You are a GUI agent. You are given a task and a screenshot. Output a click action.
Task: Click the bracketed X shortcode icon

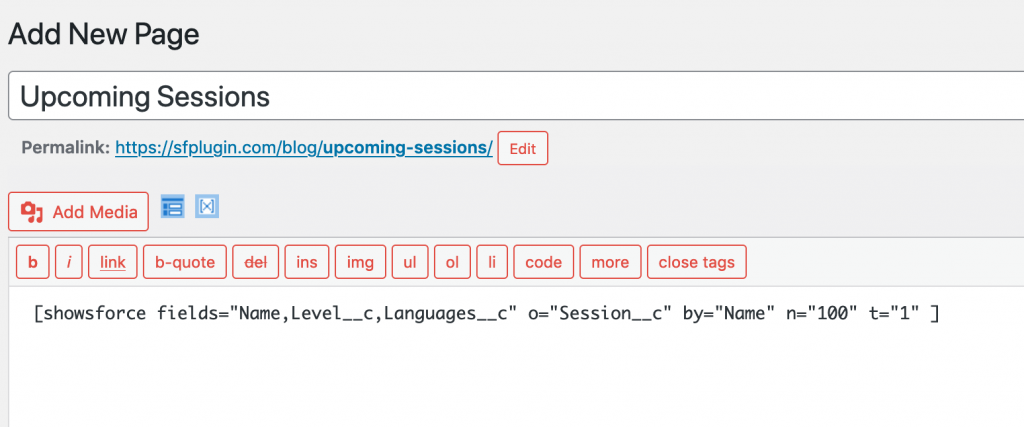click(206, 206)
